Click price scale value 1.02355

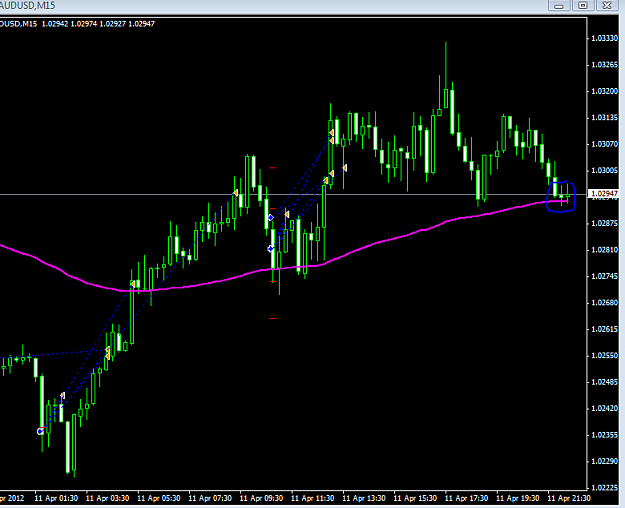point(604,435)
